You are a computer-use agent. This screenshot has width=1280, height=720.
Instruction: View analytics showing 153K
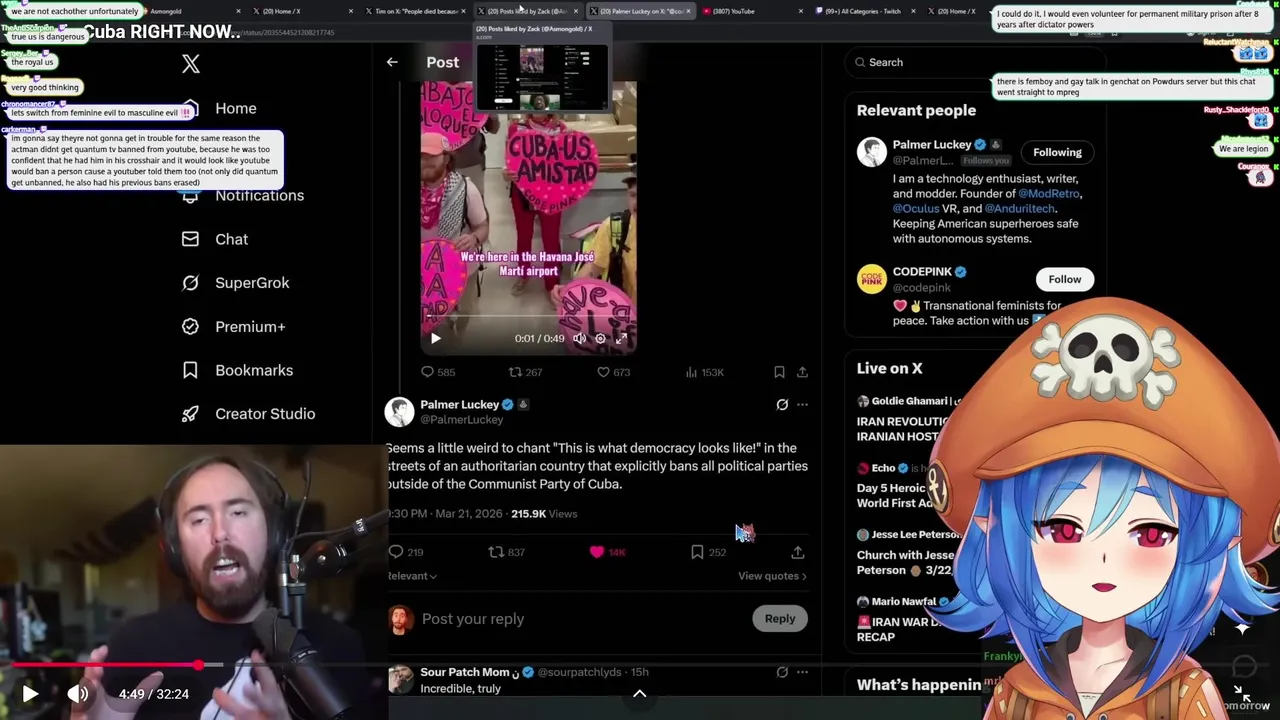[x=691, y=372]
